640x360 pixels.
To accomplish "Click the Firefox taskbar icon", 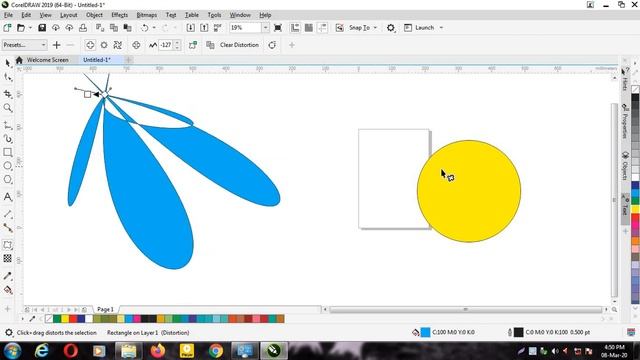I will point(157,351).
